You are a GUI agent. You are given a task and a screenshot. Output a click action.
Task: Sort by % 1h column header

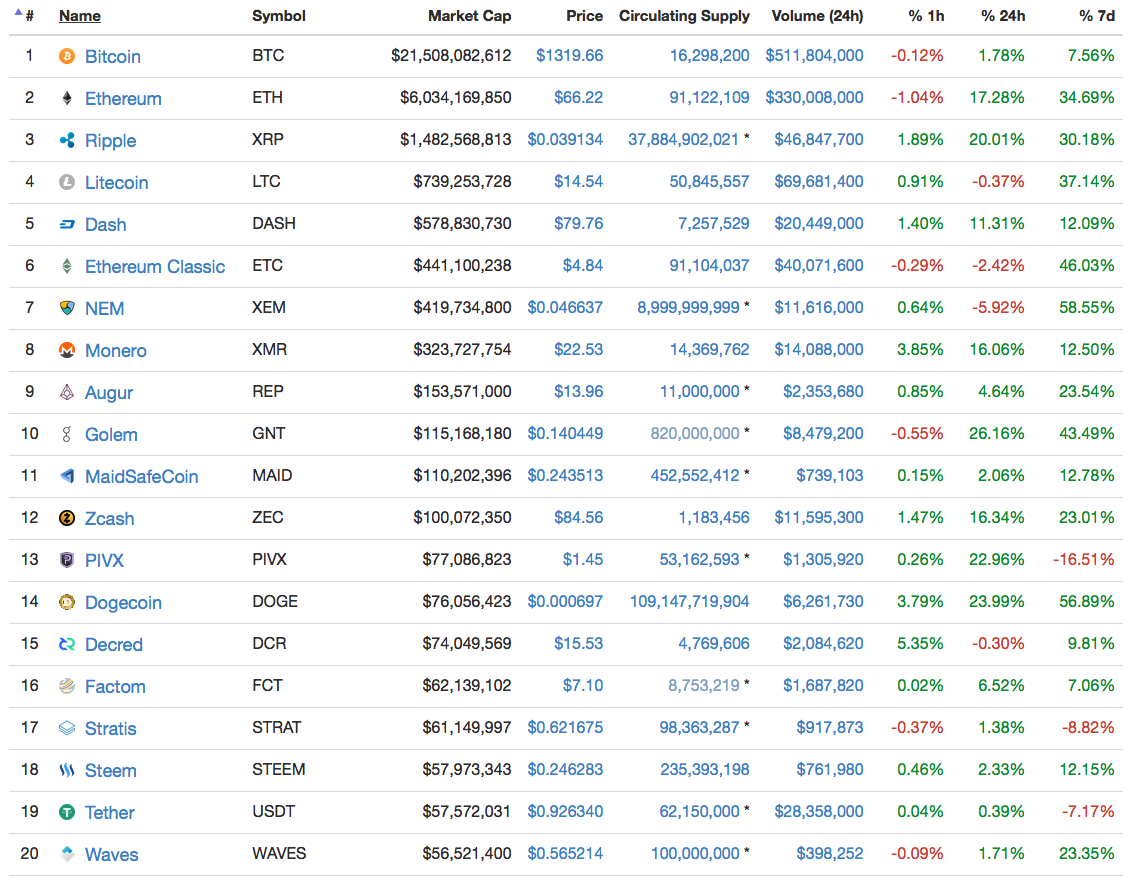927,16
